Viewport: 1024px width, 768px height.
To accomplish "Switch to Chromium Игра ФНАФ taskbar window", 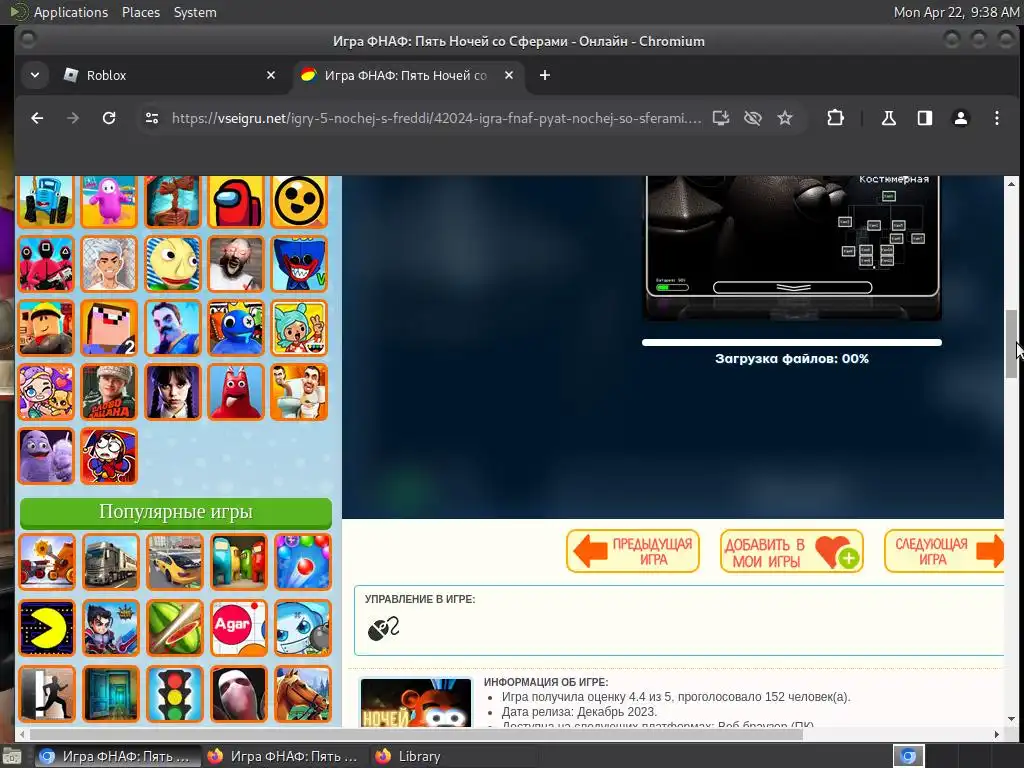I will [117, 756].
